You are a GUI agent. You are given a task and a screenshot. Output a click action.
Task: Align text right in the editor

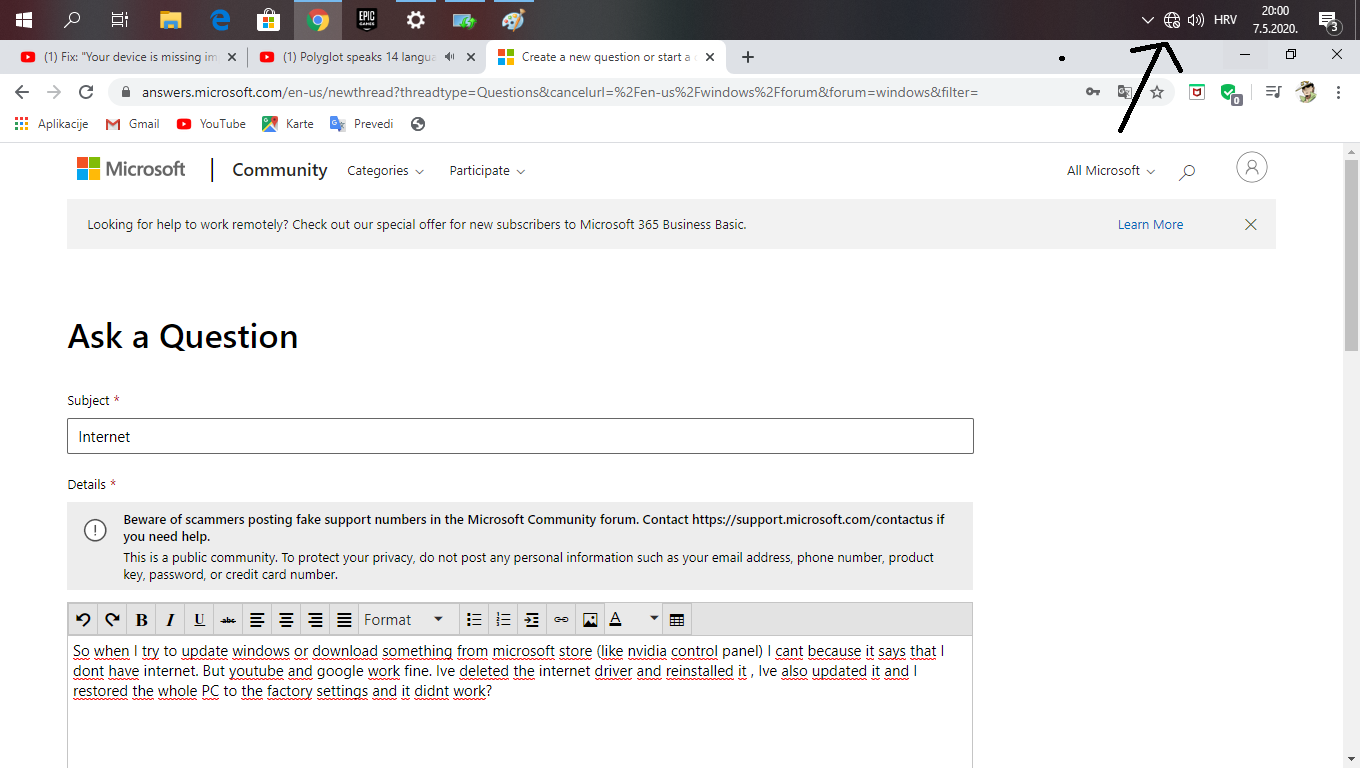(315, 620)
